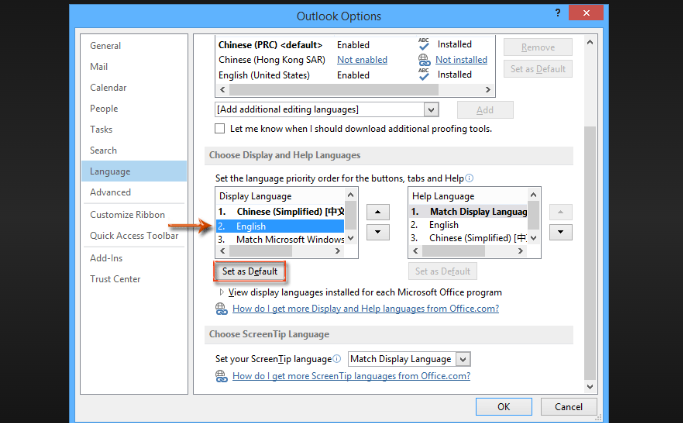Click globe icon beside ScreenTip languages link
683x423 pixels.
click(x=221, y=376)
